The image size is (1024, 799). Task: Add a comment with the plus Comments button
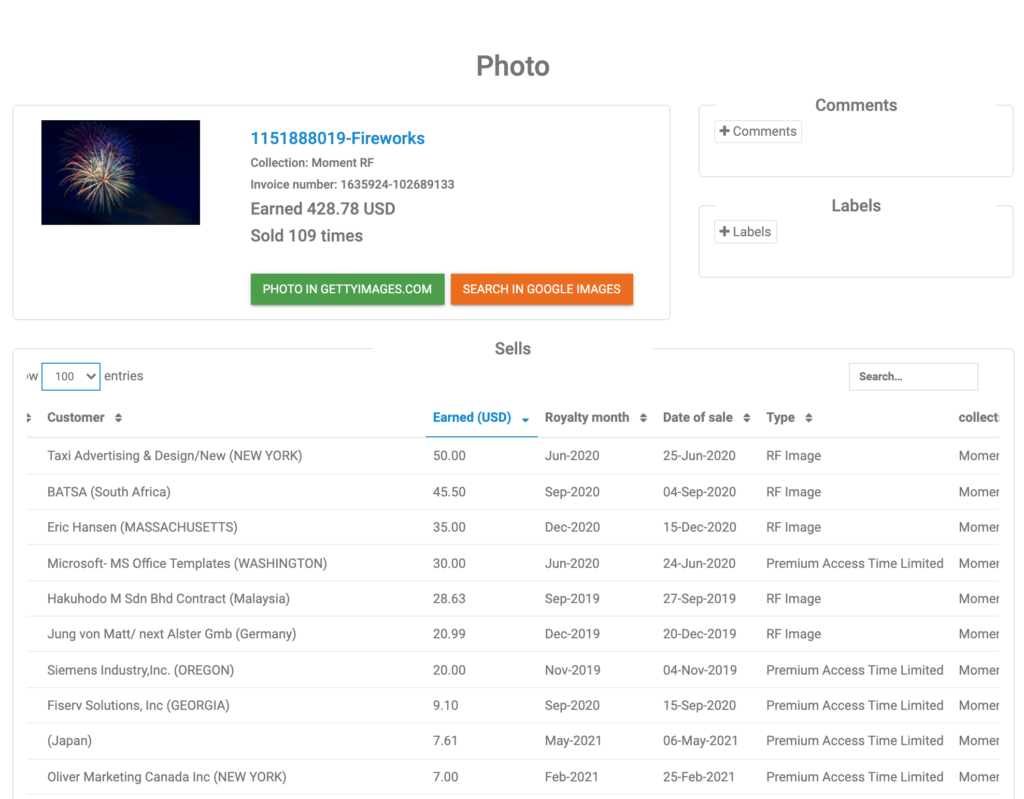coord(758,131)
